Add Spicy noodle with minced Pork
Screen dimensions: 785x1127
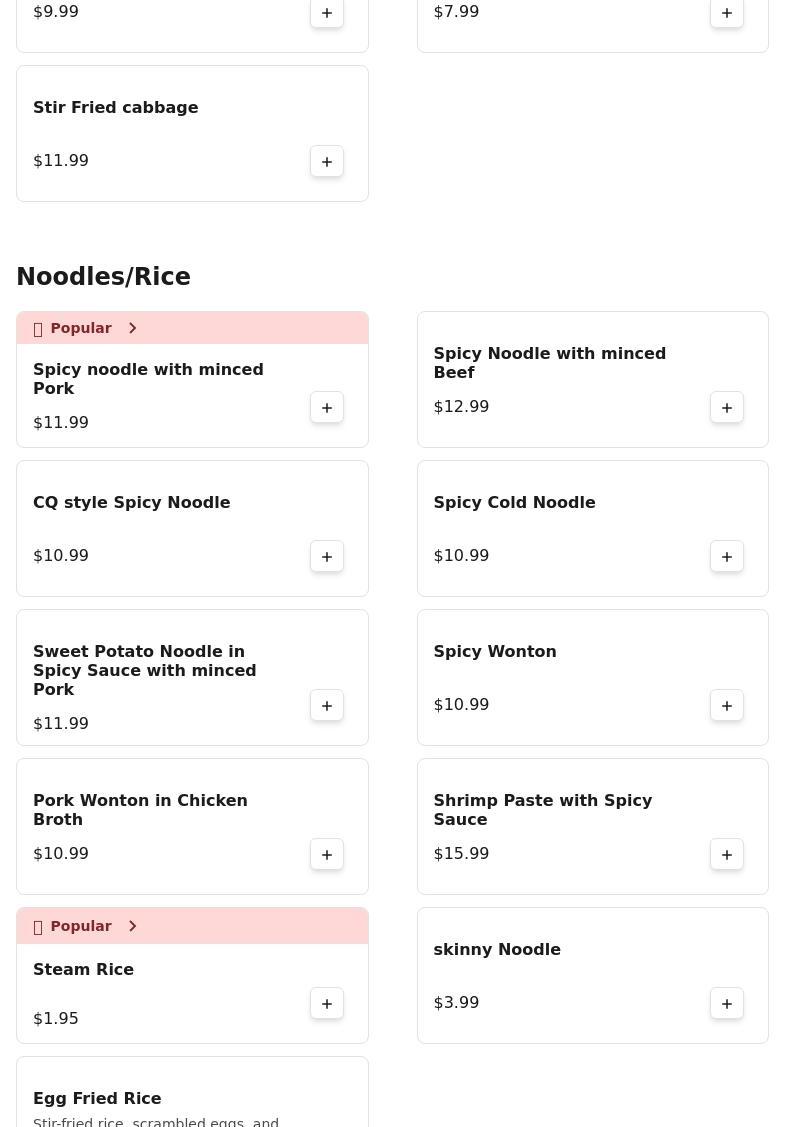click(x=327, y=407)
